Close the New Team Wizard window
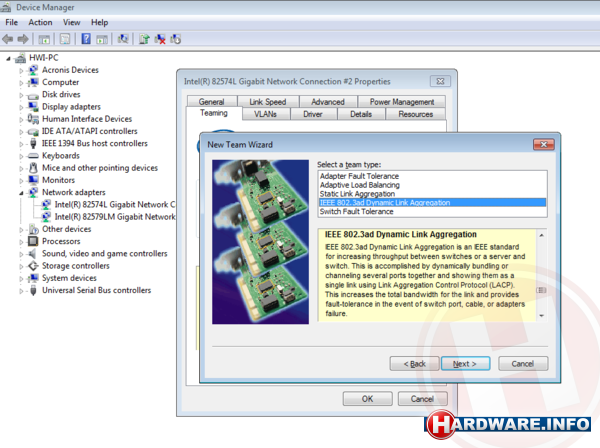600x448 pixels. tap(544, 144)
